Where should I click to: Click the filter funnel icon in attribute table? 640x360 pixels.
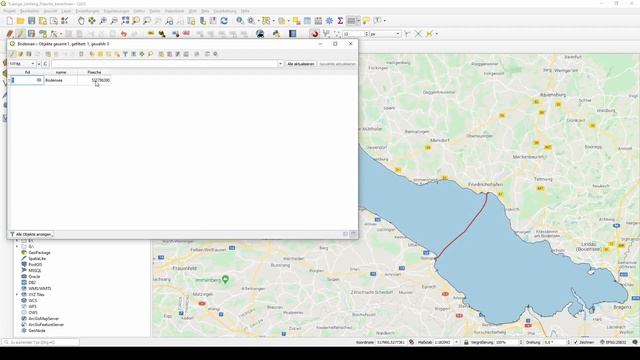[x=125, y=54]
